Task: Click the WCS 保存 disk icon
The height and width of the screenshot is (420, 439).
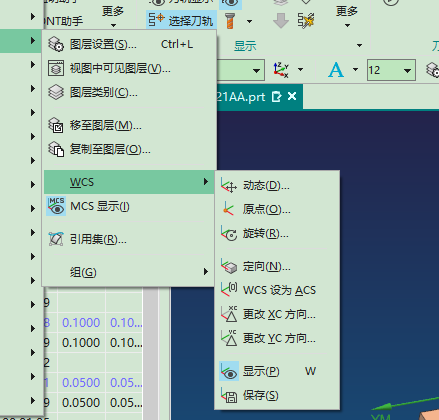Action: 229,396
